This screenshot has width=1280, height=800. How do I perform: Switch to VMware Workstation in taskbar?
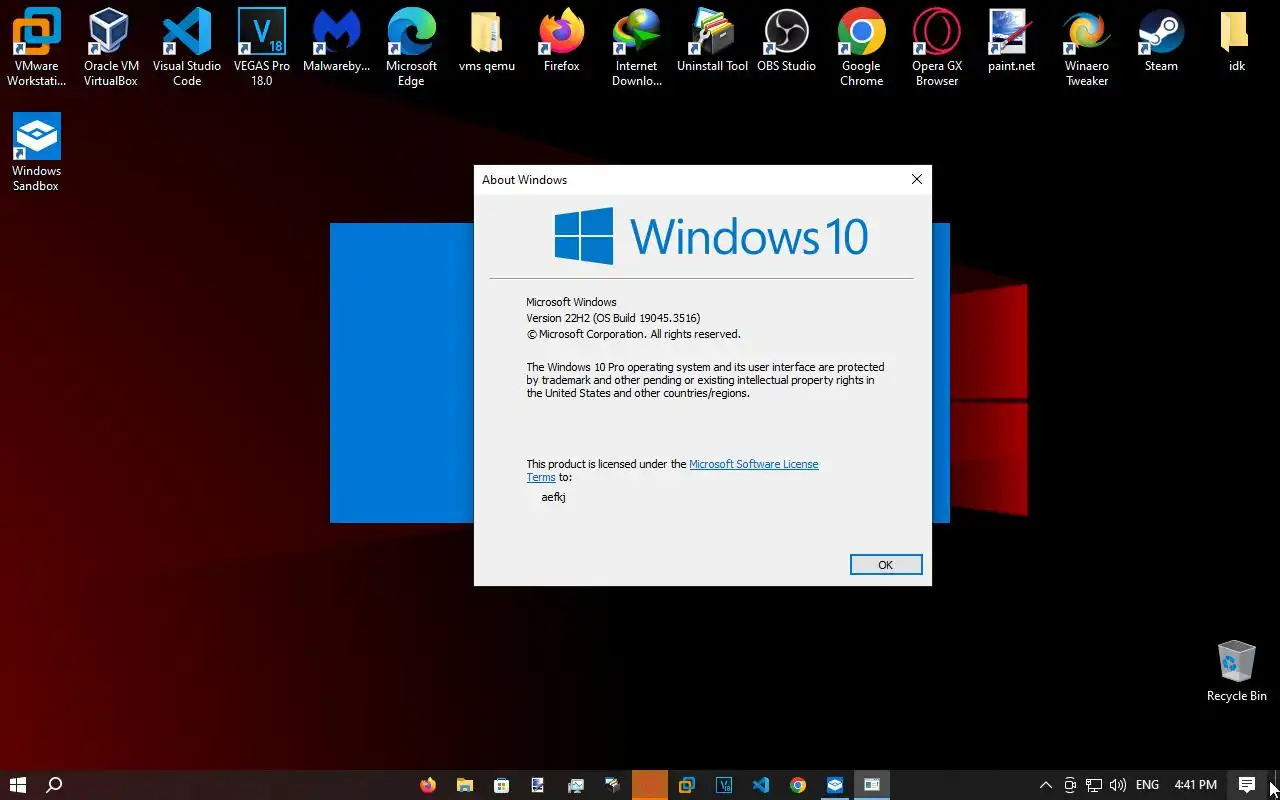coord(687,785)
